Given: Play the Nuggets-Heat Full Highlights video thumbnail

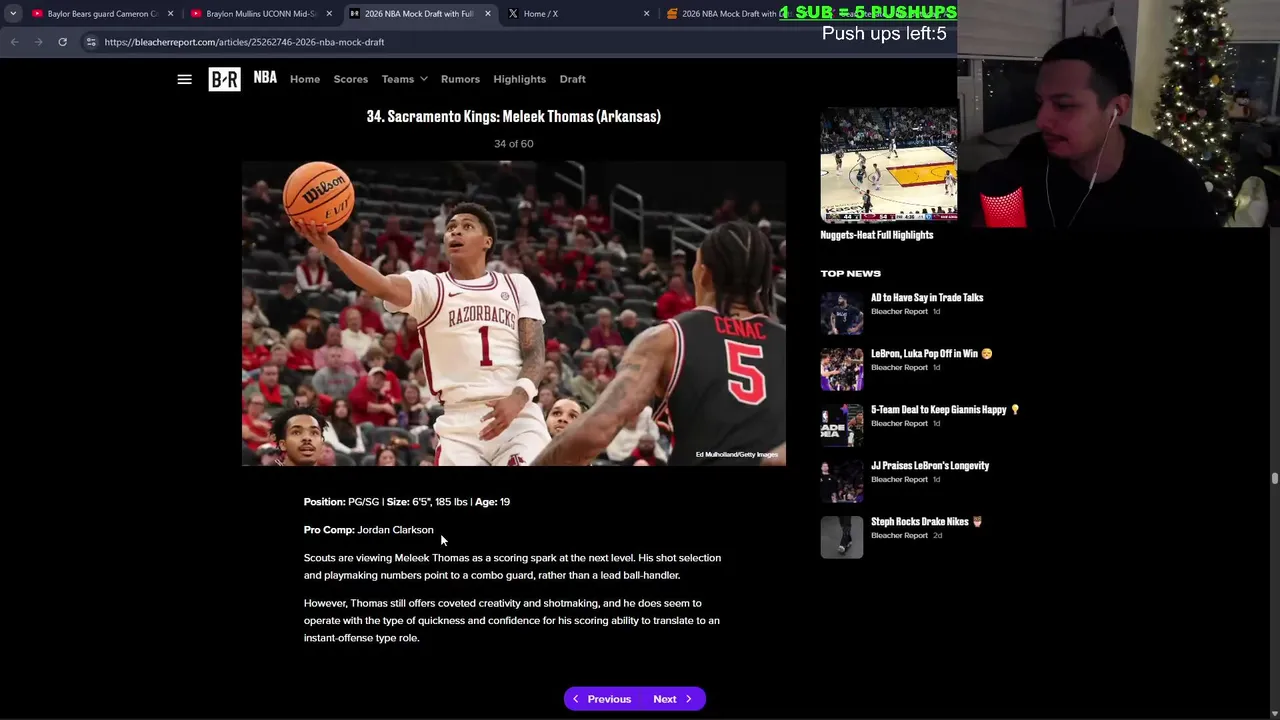Looking at the screenshot, I should 888,164.
